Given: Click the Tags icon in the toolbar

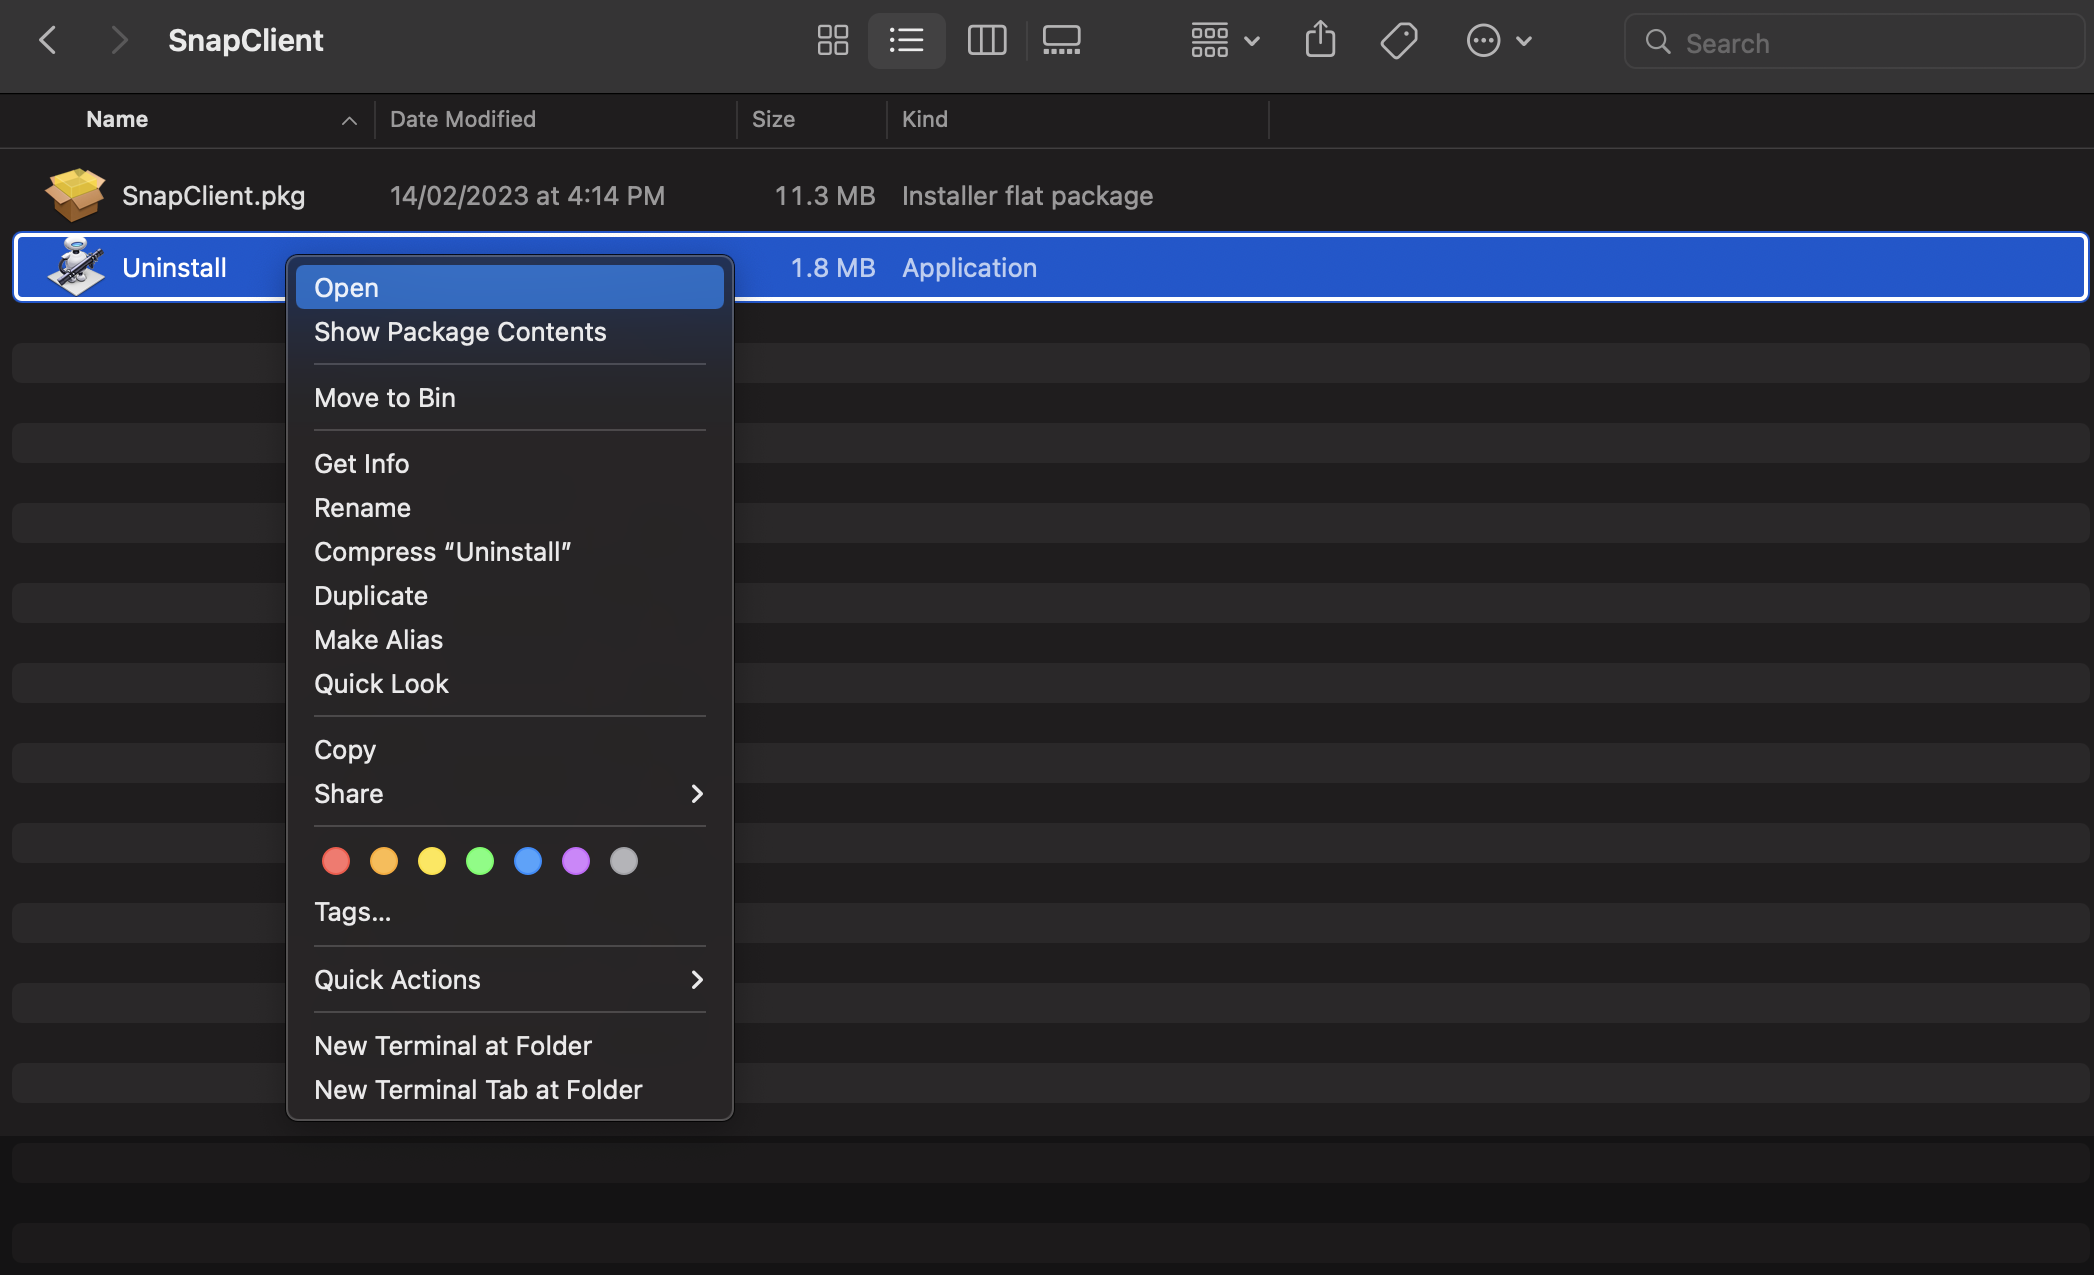Looking at the screenshot, I should coord(1398,40).
